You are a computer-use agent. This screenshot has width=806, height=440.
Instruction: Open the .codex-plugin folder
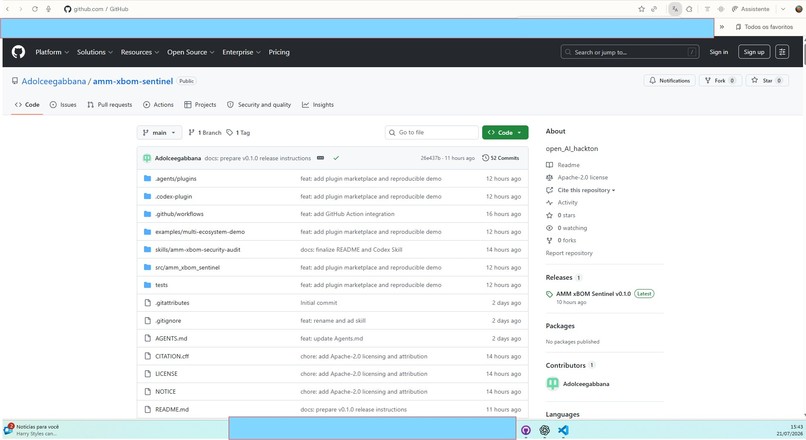coord(174,196)
